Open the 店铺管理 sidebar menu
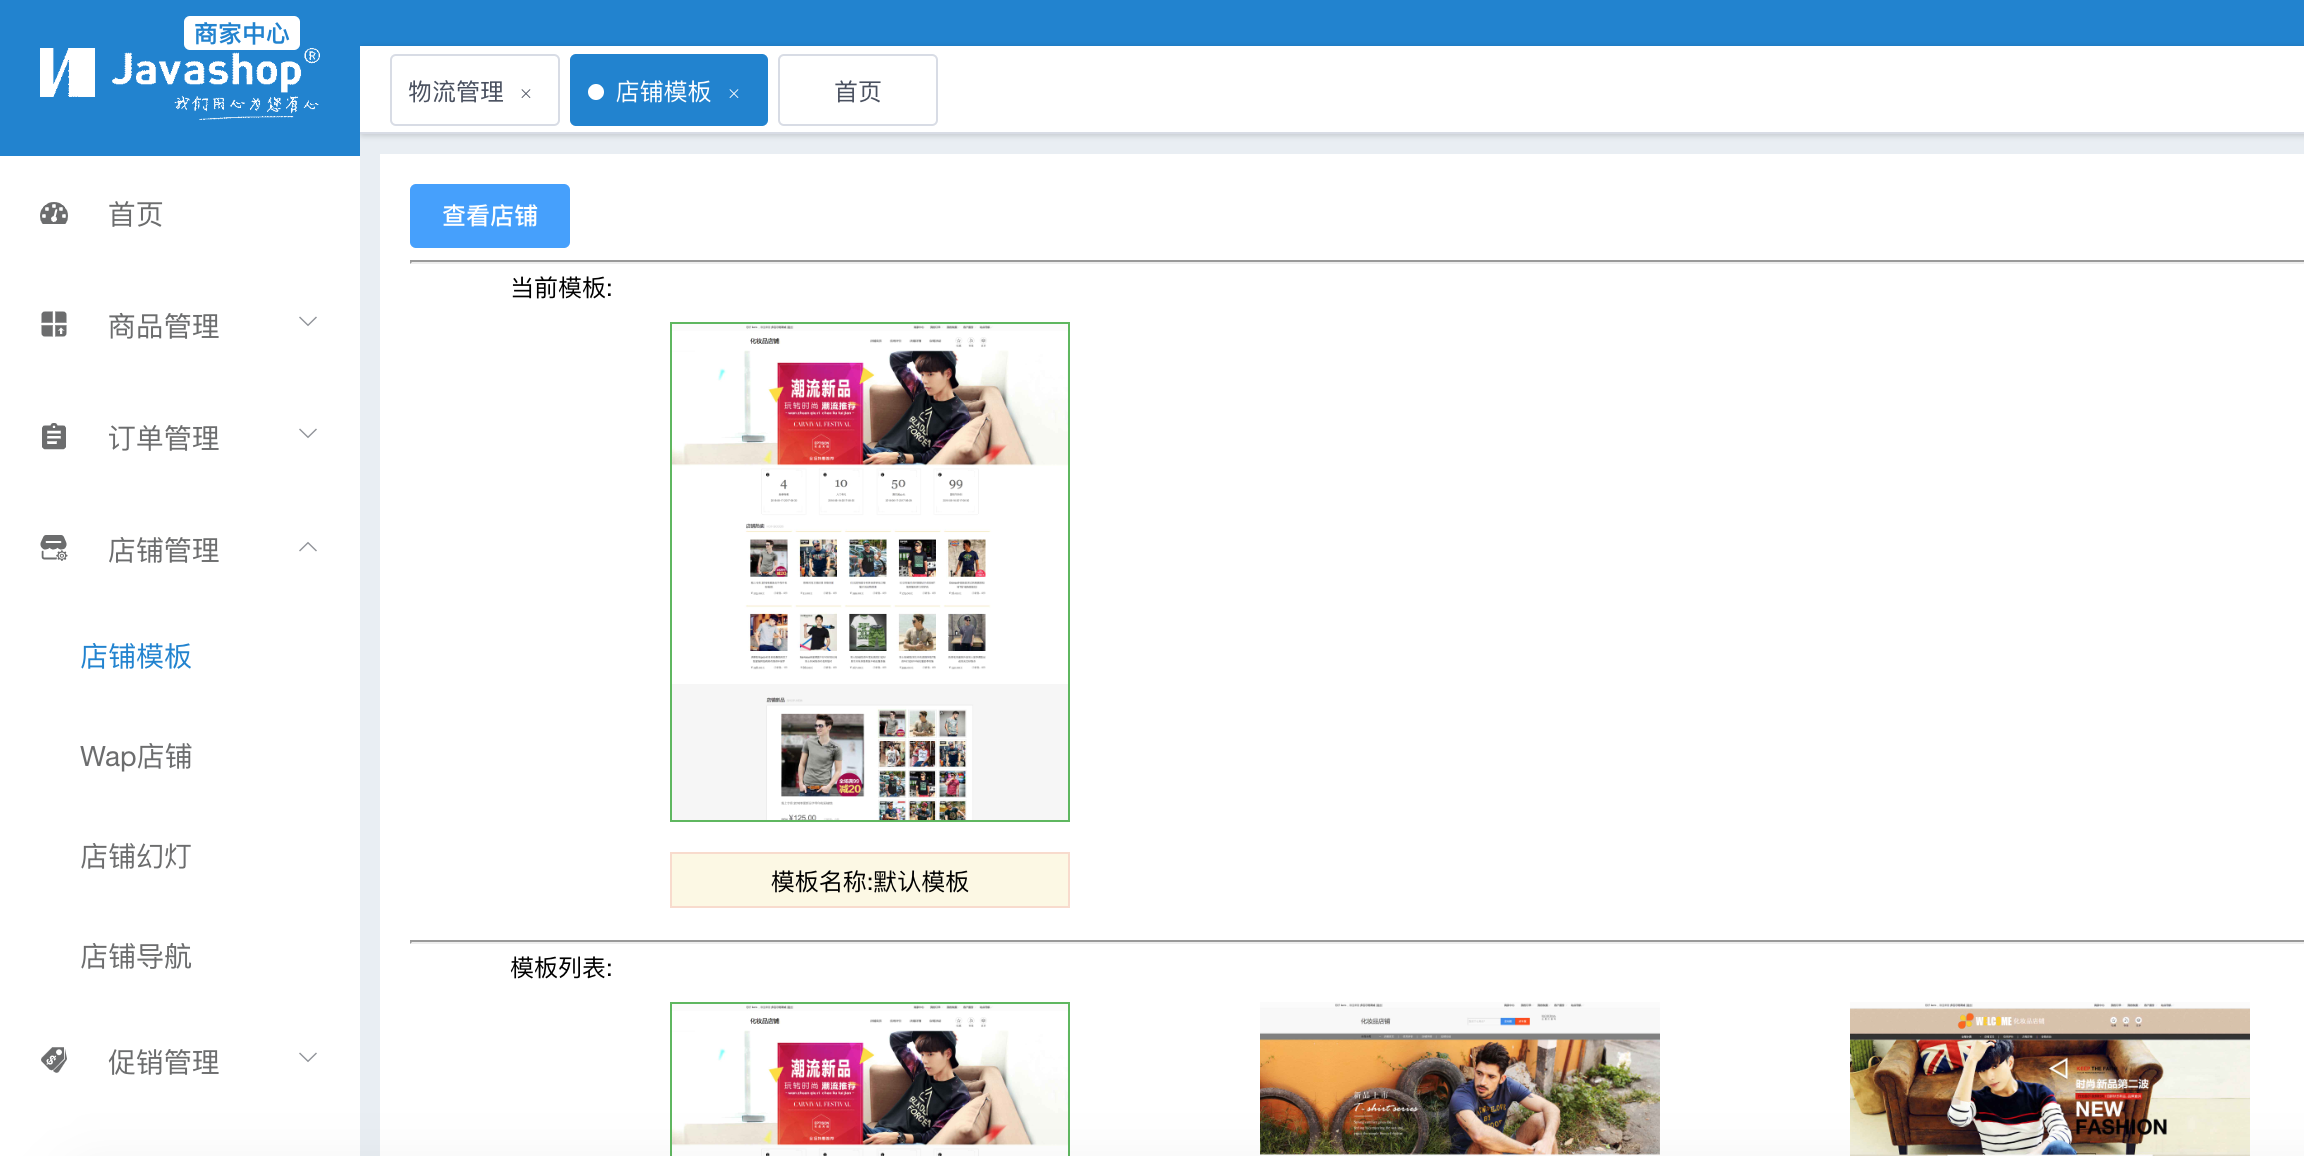Image resolution: width=2304 pixels, height=1156 pixels. click(180, 550)
